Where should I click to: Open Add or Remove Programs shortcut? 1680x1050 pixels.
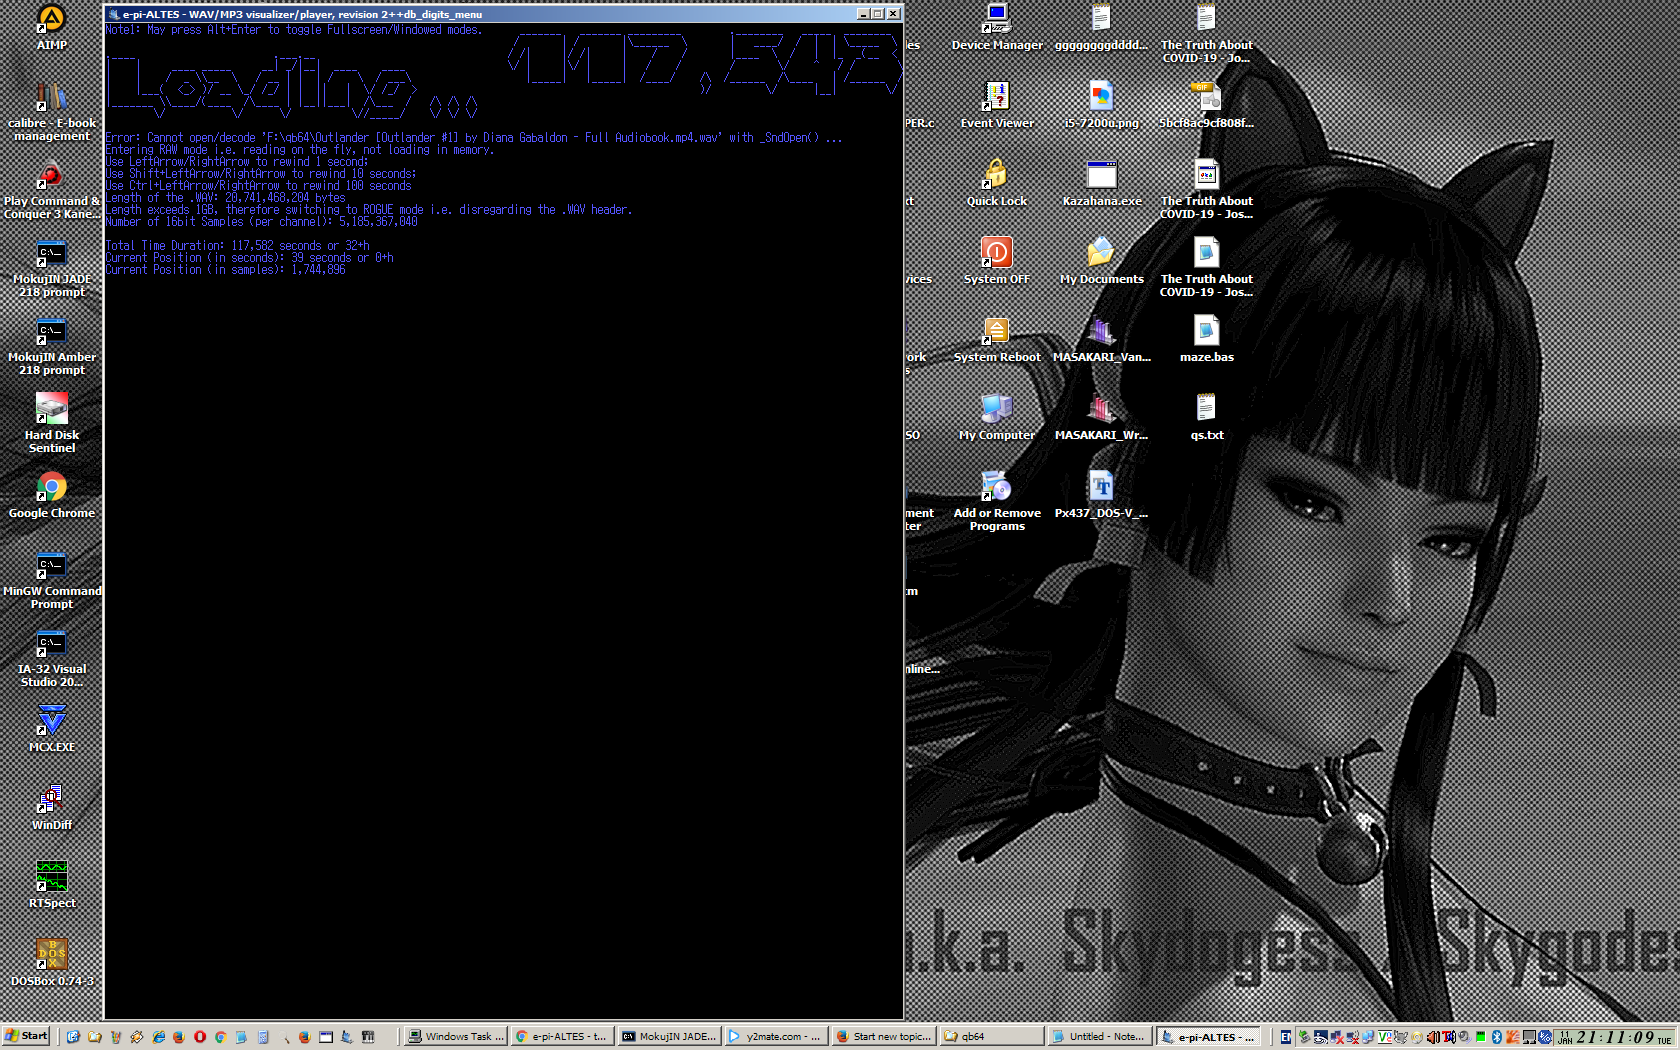(x=997, y=502)
